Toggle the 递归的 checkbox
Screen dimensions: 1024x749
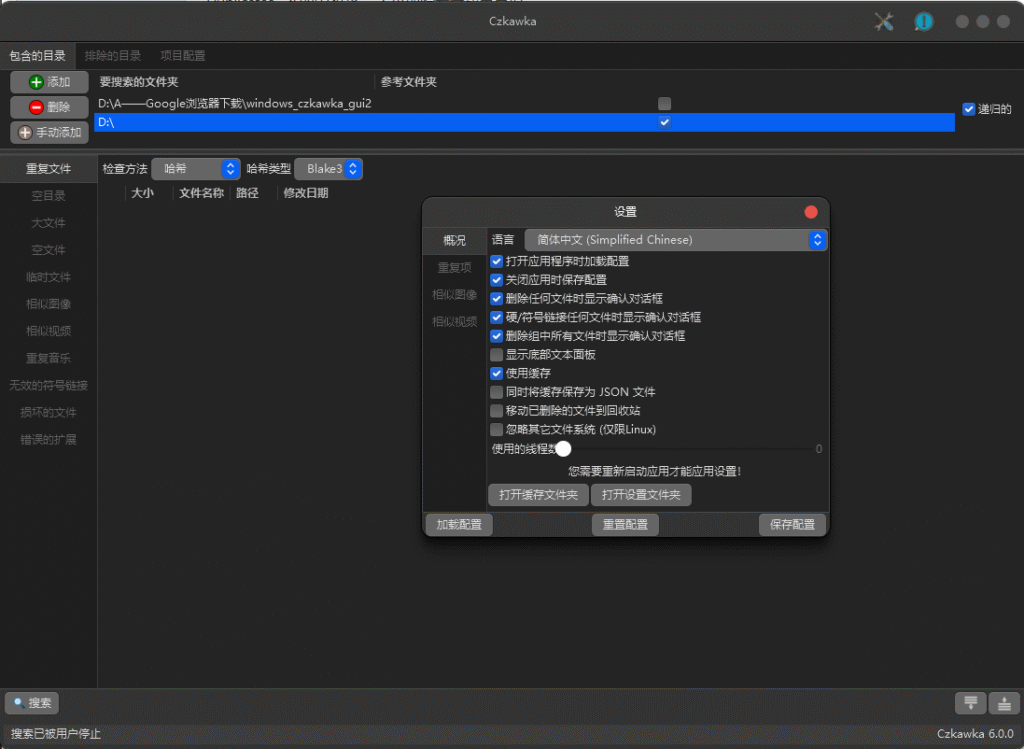[968, 109]
